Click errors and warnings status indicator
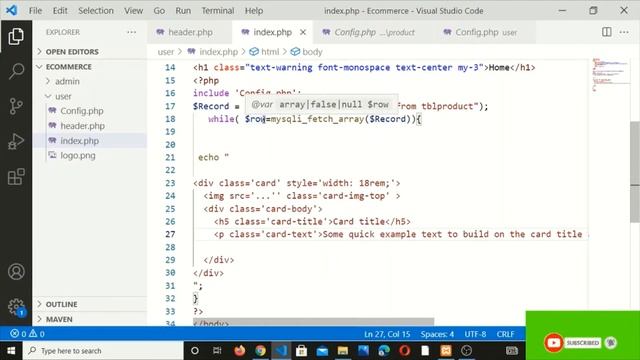Image resolution: width=640 pixels, height=360 pixels. (27, 334)
